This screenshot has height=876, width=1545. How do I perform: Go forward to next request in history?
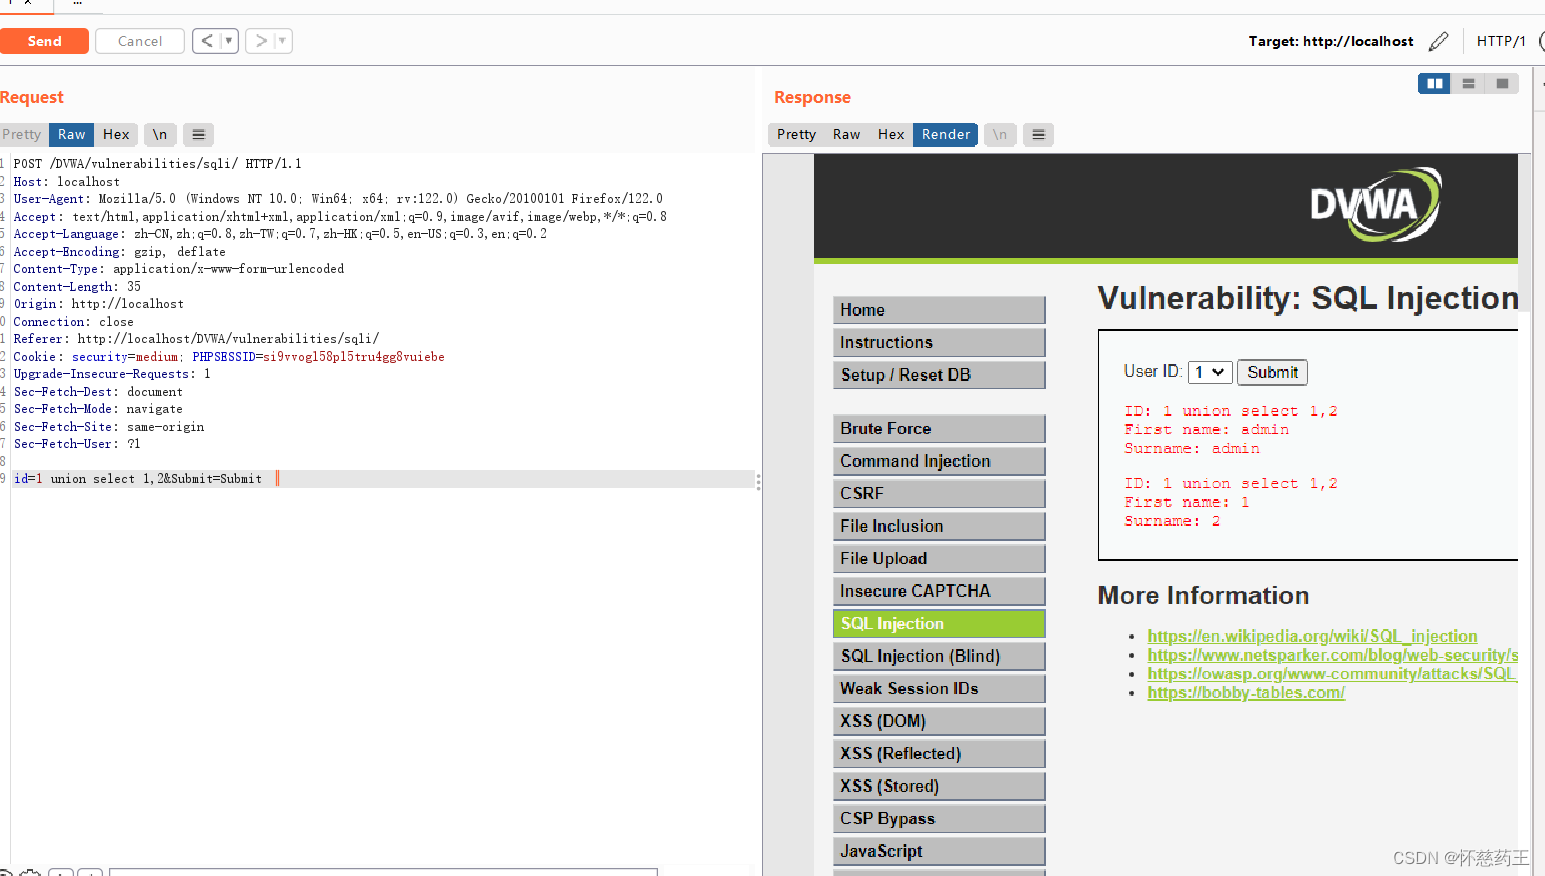(261, 41)
